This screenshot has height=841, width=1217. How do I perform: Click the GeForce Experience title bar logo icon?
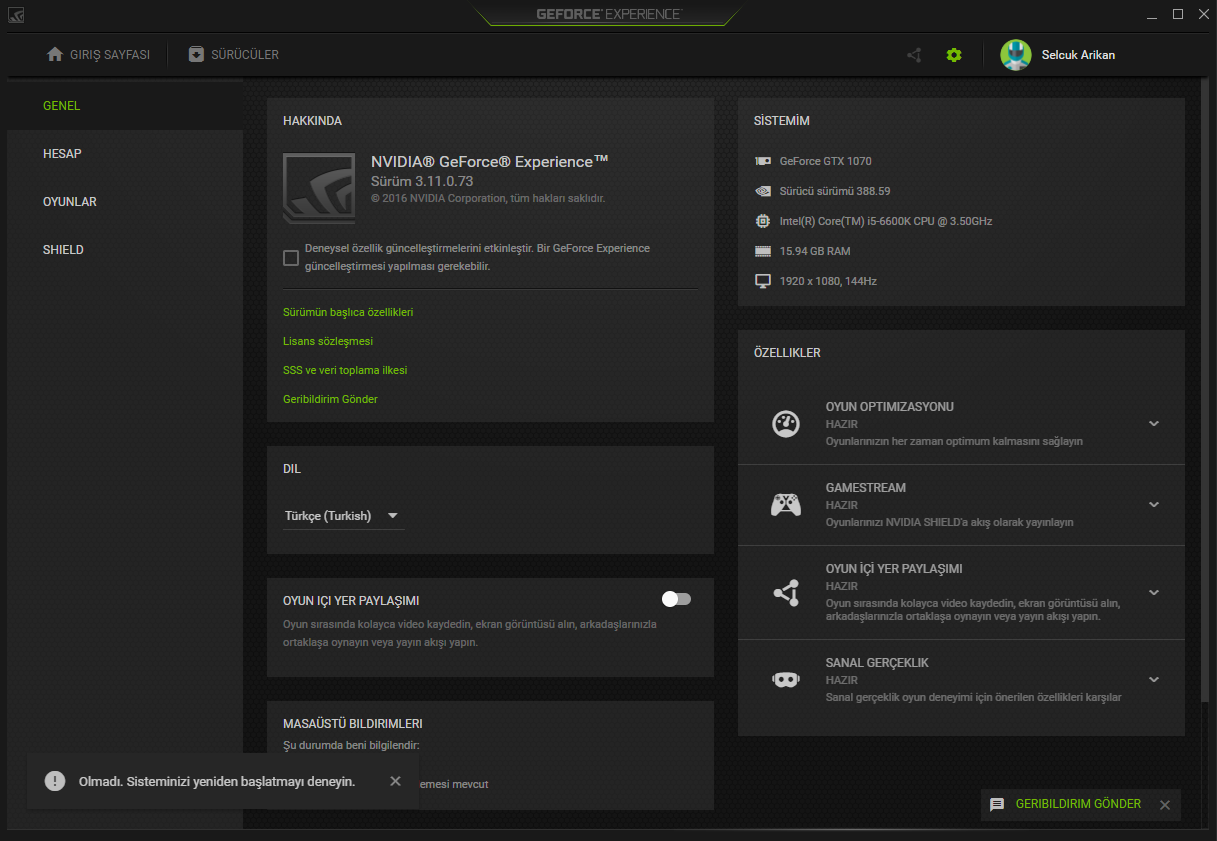tap(16, 15)
